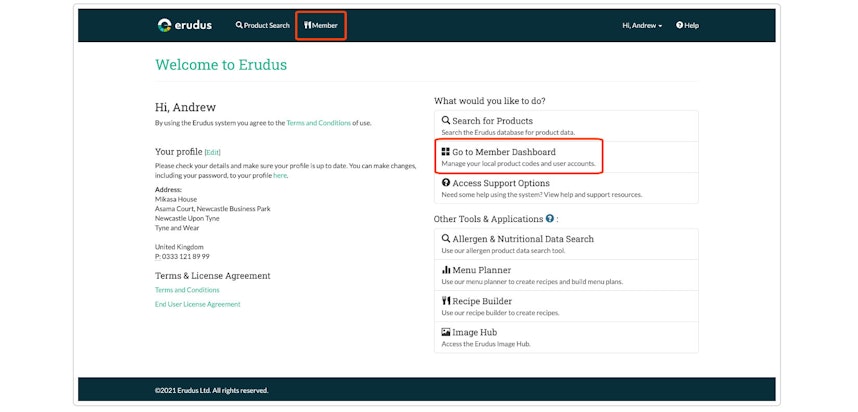This screenshot has width=858, height=412.
Task: Click the Help question mark icon
Action: click(679, 25)
